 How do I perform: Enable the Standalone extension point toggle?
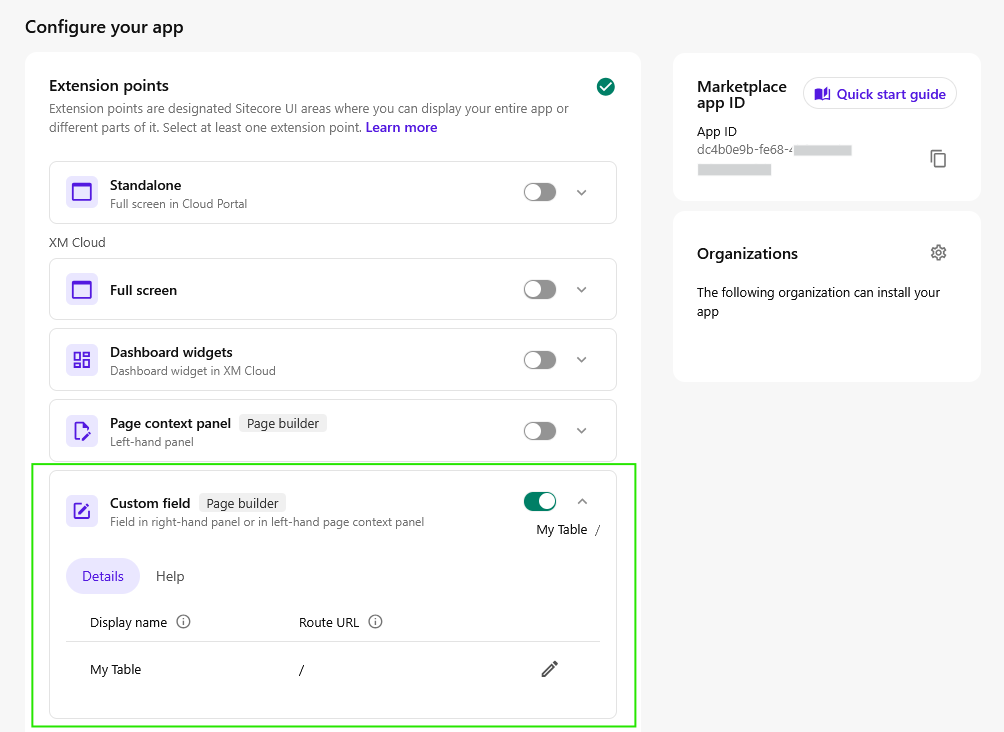coord(540,192)
